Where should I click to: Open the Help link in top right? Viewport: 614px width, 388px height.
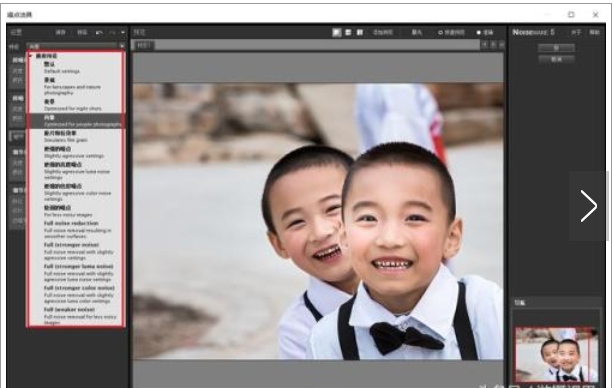click(x=594, y=32)
